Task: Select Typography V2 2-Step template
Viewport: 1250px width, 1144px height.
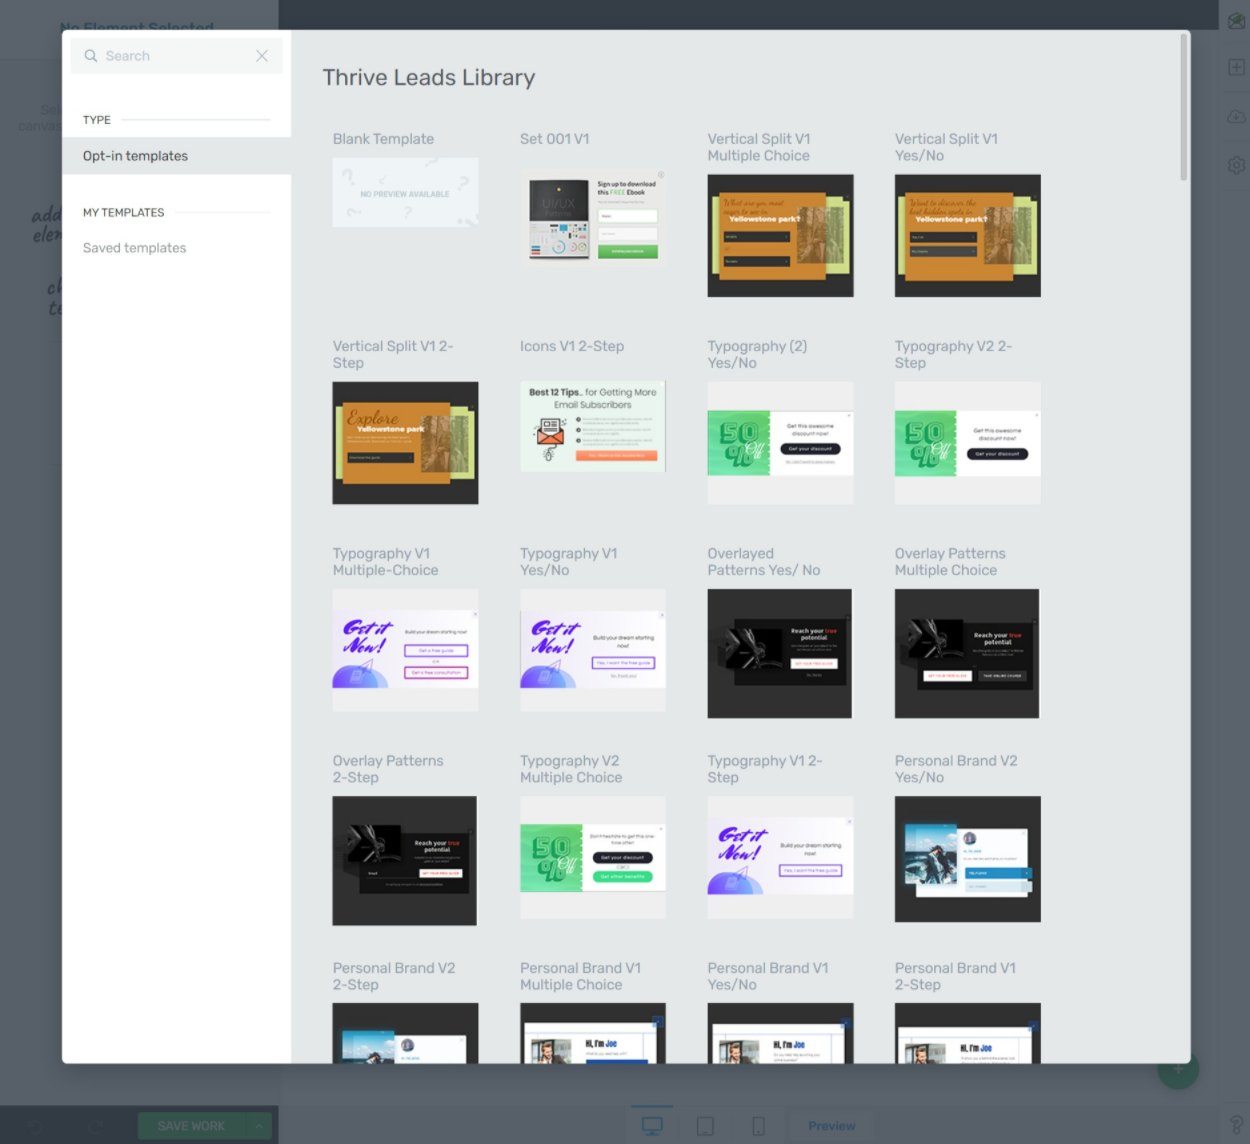Action: 967,443
